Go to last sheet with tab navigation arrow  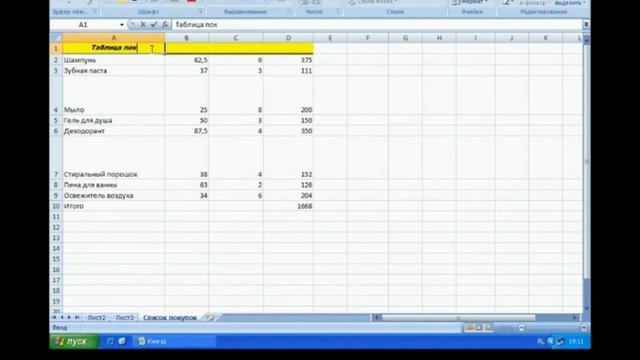coord(76,318)
